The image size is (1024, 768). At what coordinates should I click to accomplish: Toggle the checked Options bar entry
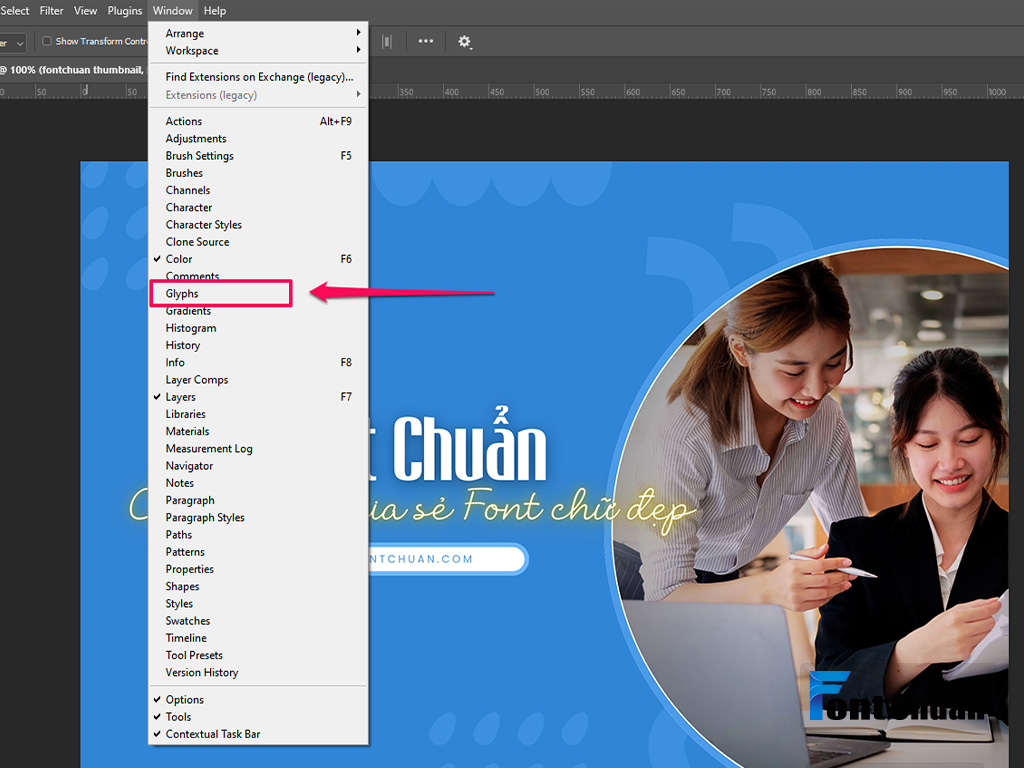[x=259, y=699]
